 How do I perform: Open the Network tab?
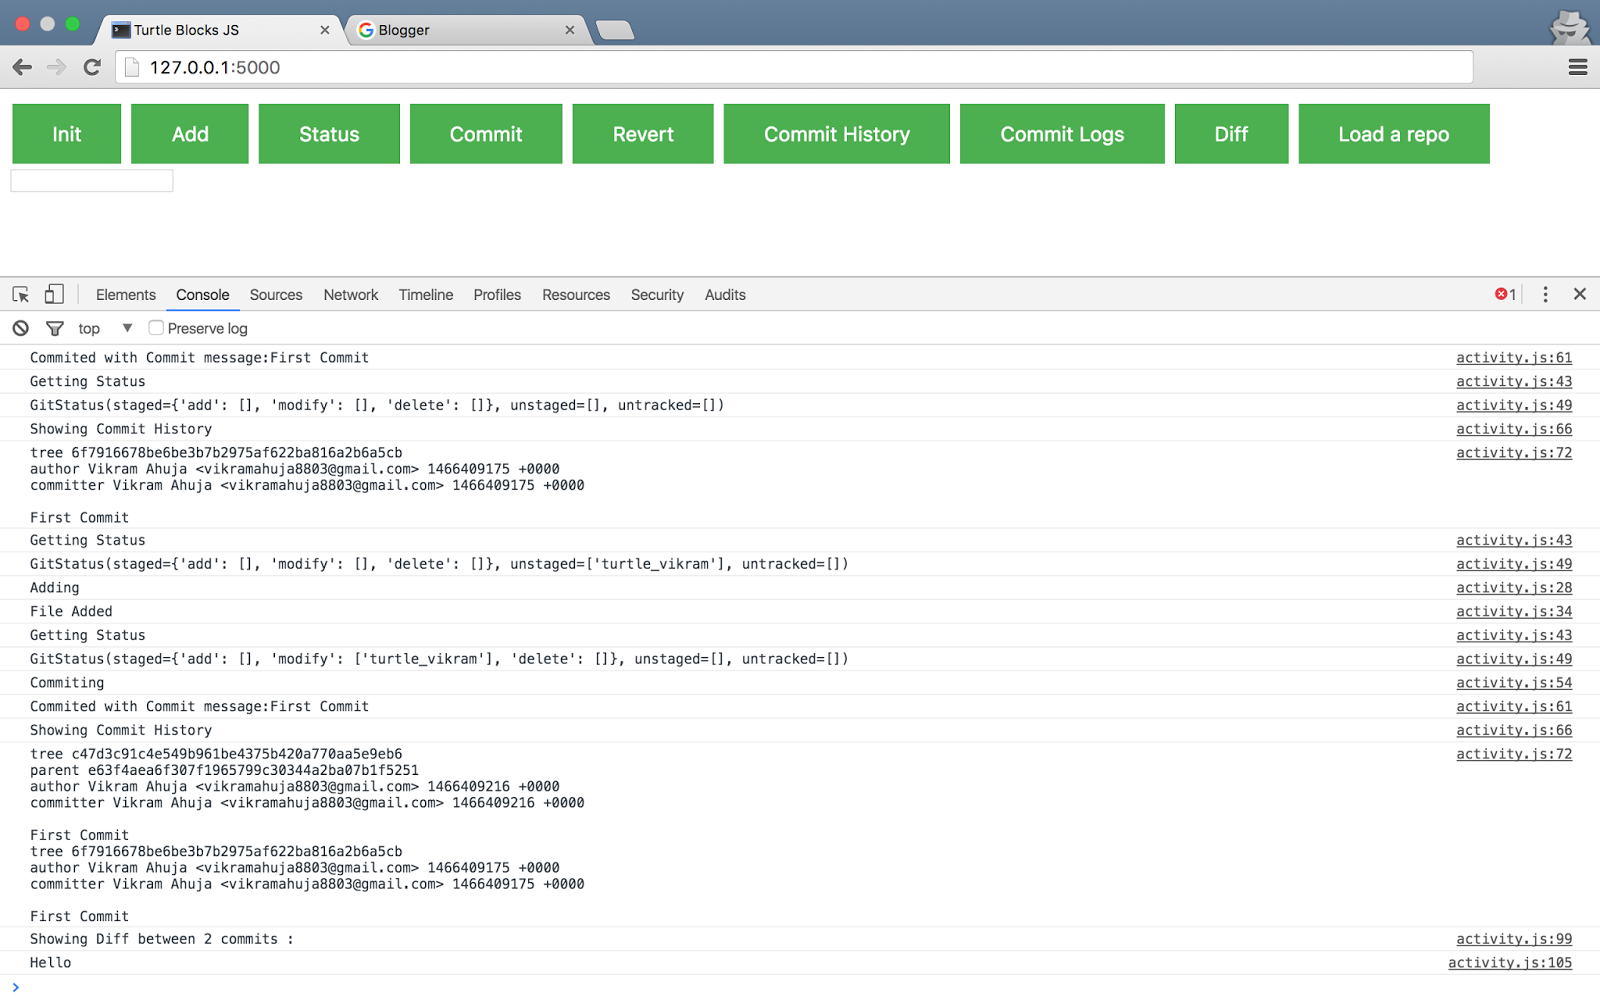tap(351, 295)
